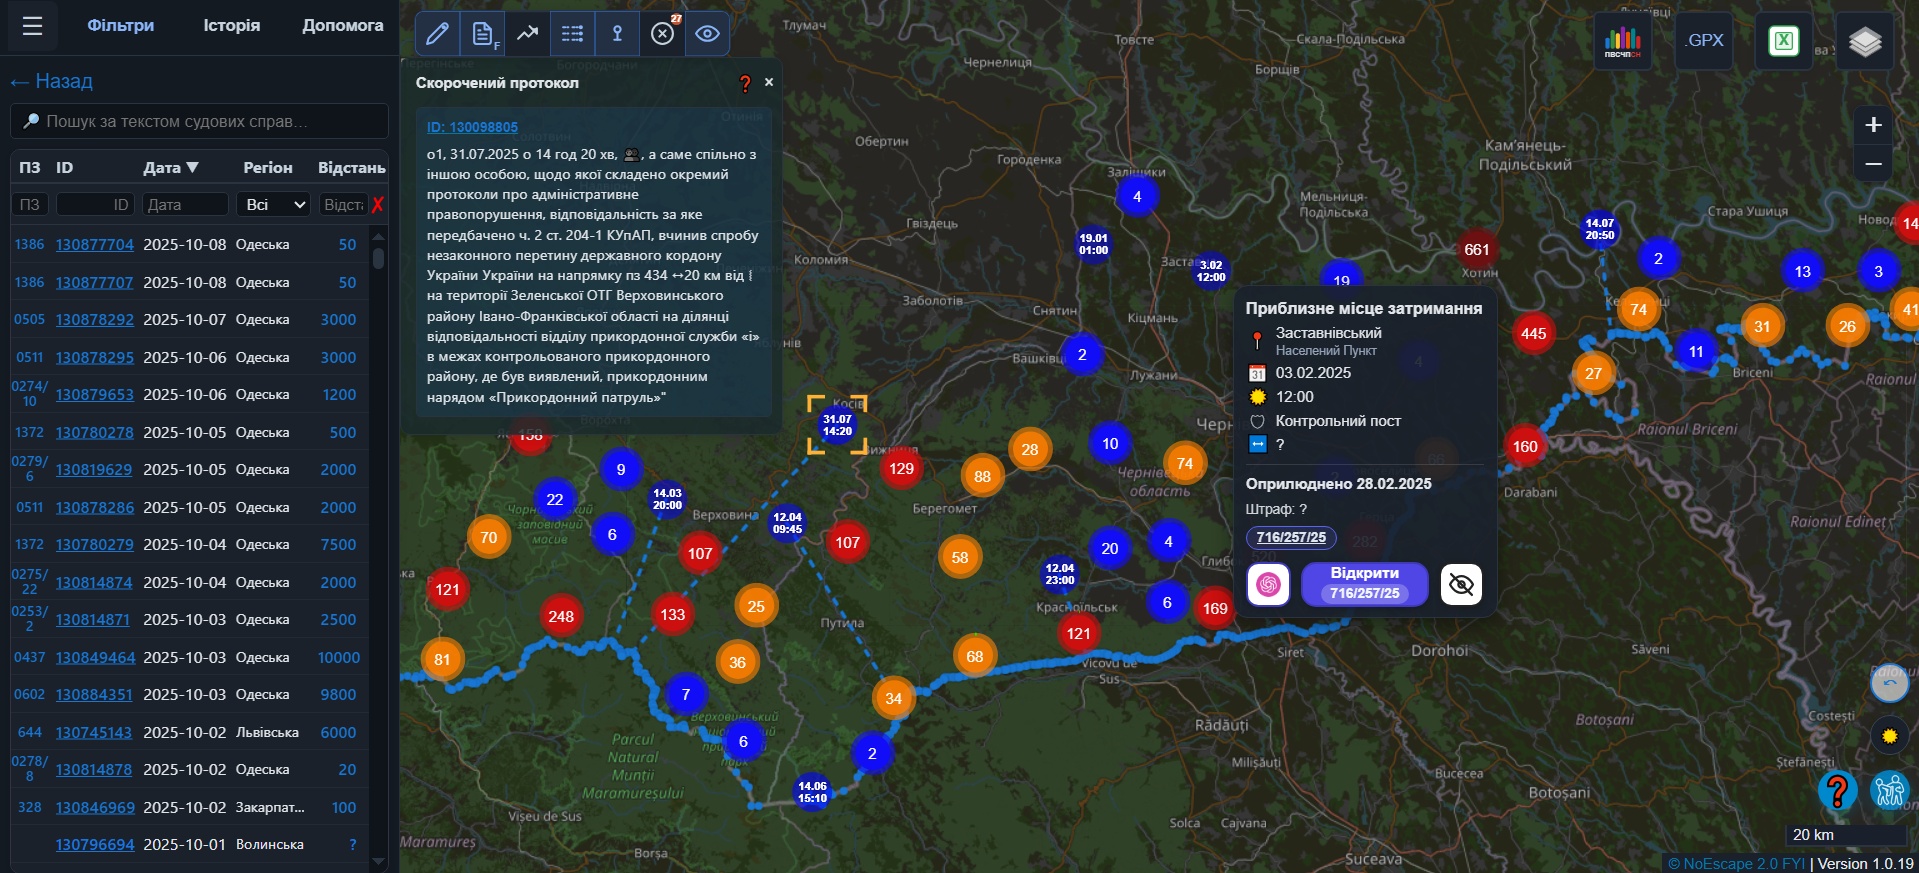
Task: Open the hamburger menu
Action: tap(32, 26)
